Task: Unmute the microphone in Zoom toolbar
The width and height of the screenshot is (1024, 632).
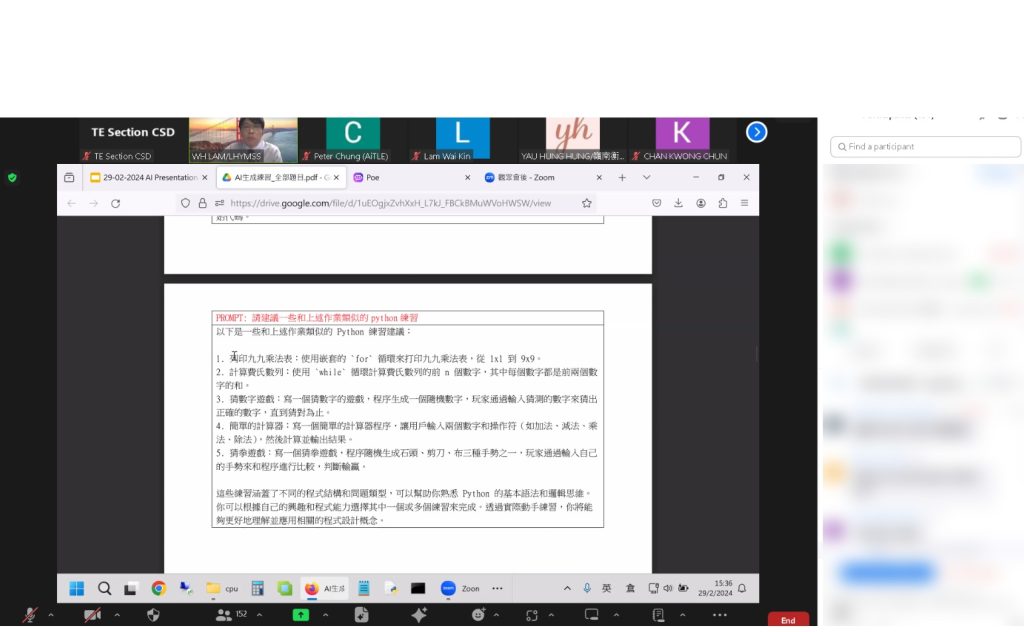Action: 30,615
